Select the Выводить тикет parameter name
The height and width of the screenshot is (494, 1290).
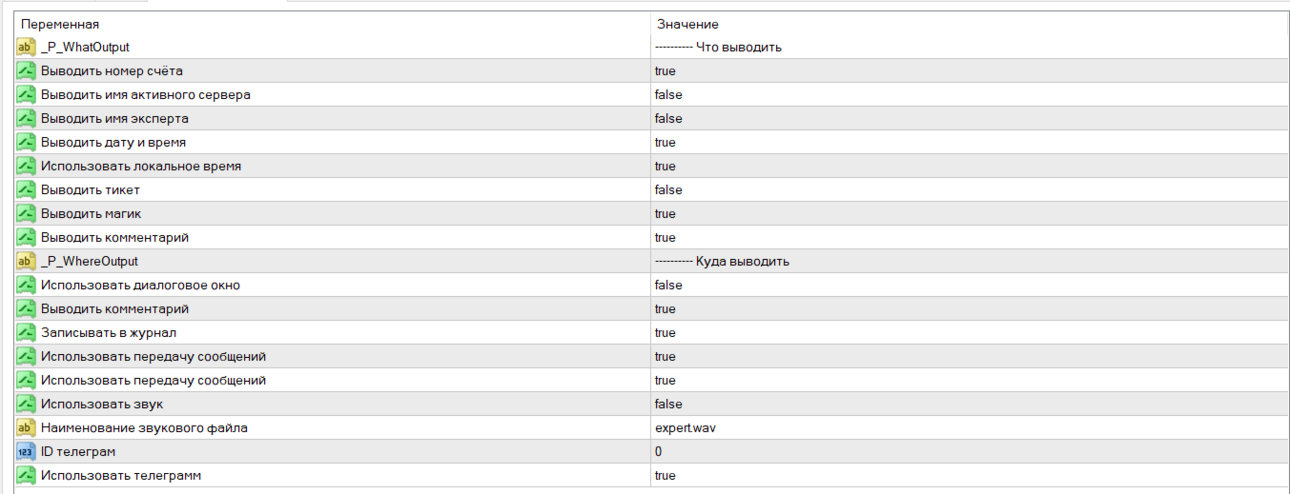90,190
